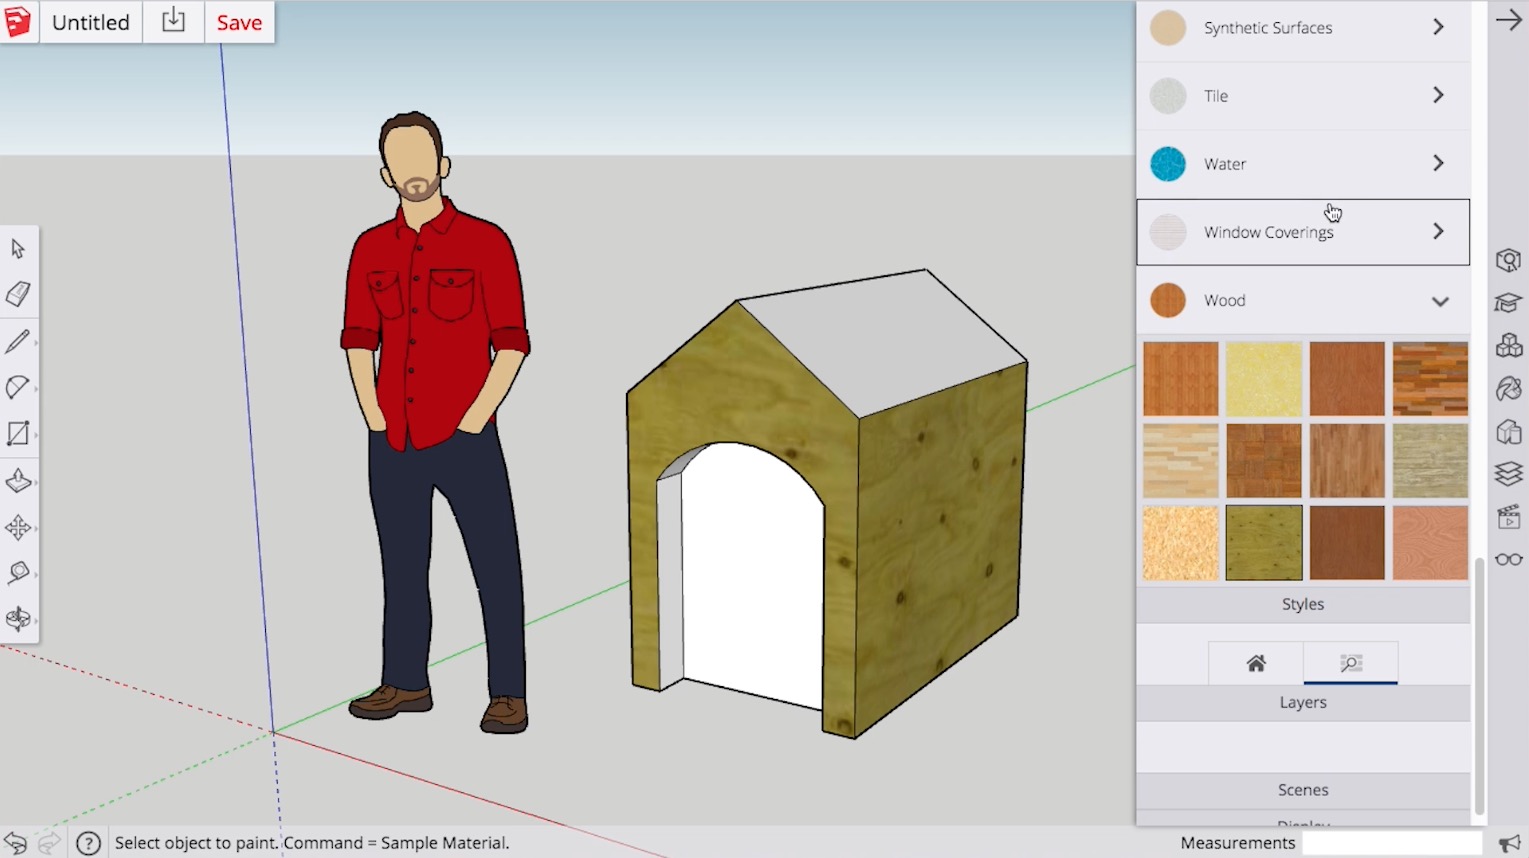
Task: Click the Untitled file name
Action: [x=90, y=22]
